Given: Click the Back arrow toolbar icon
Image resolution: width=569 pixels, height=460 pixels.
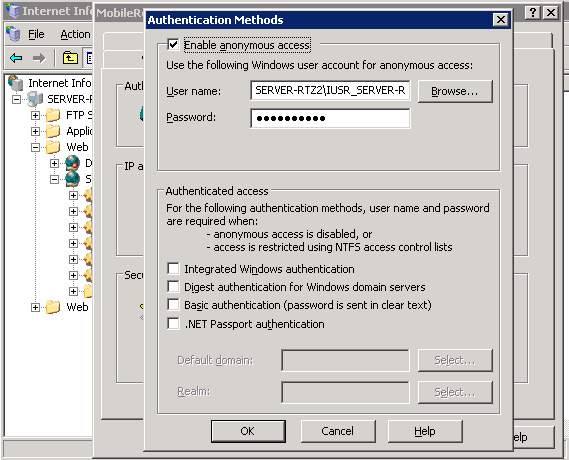Looking at the screenshot, I should click(x=16, y=58).
